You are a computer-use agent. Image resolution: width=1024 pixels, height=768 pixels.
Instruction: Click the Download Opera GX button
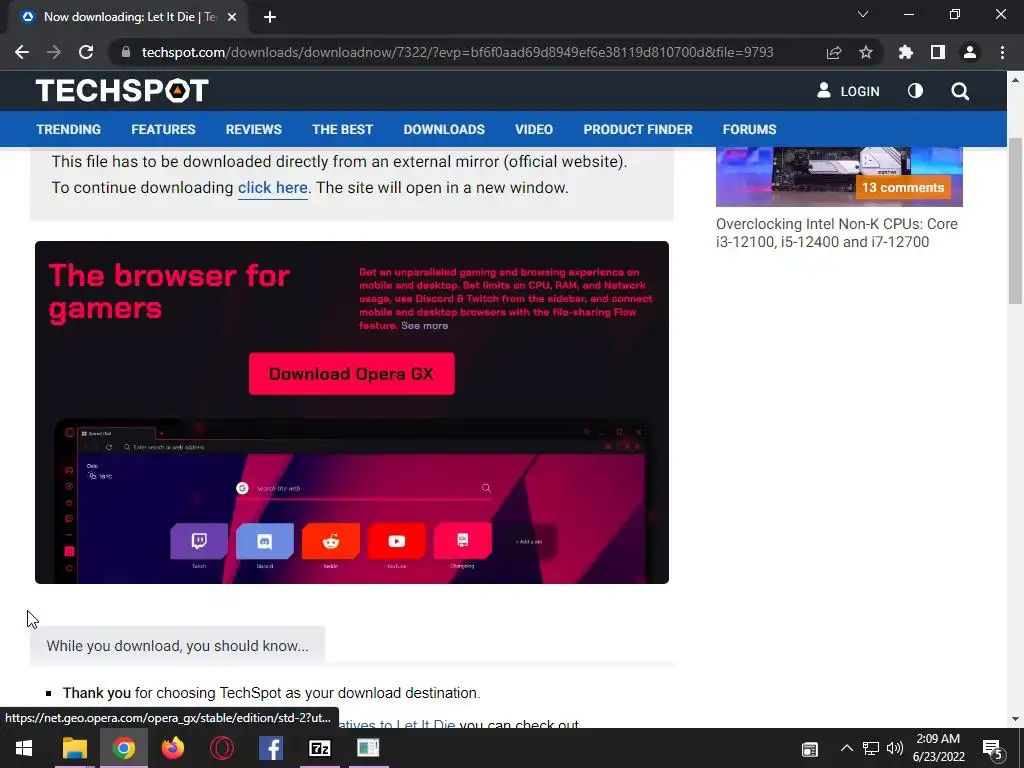coord(351,374)
